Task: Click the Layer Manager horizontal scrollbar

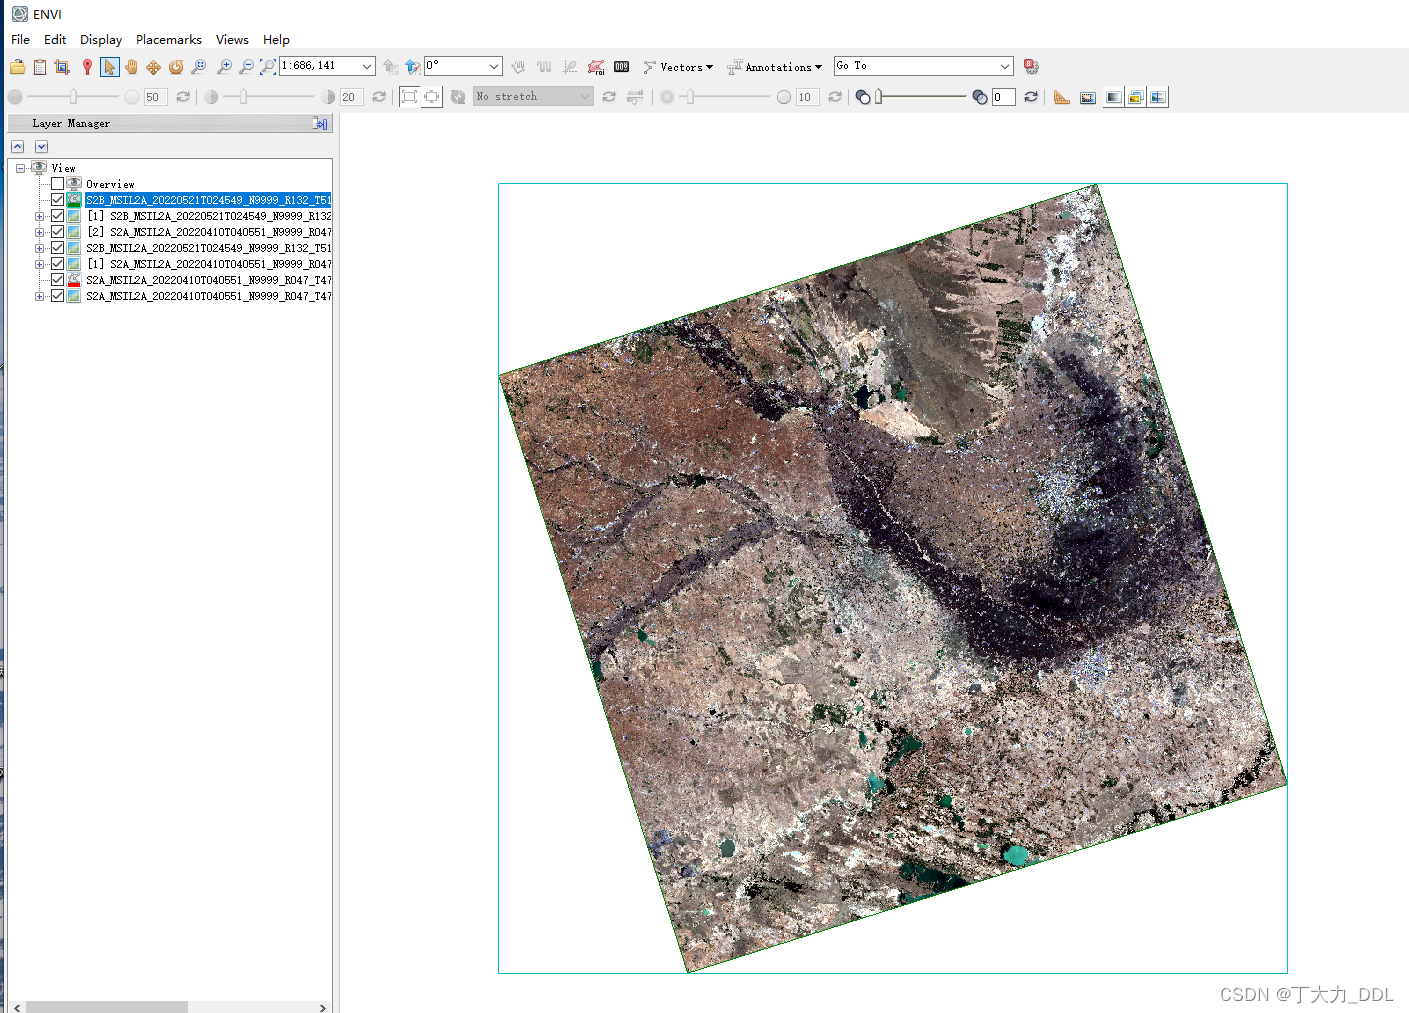Action: tap(107, 1007)
